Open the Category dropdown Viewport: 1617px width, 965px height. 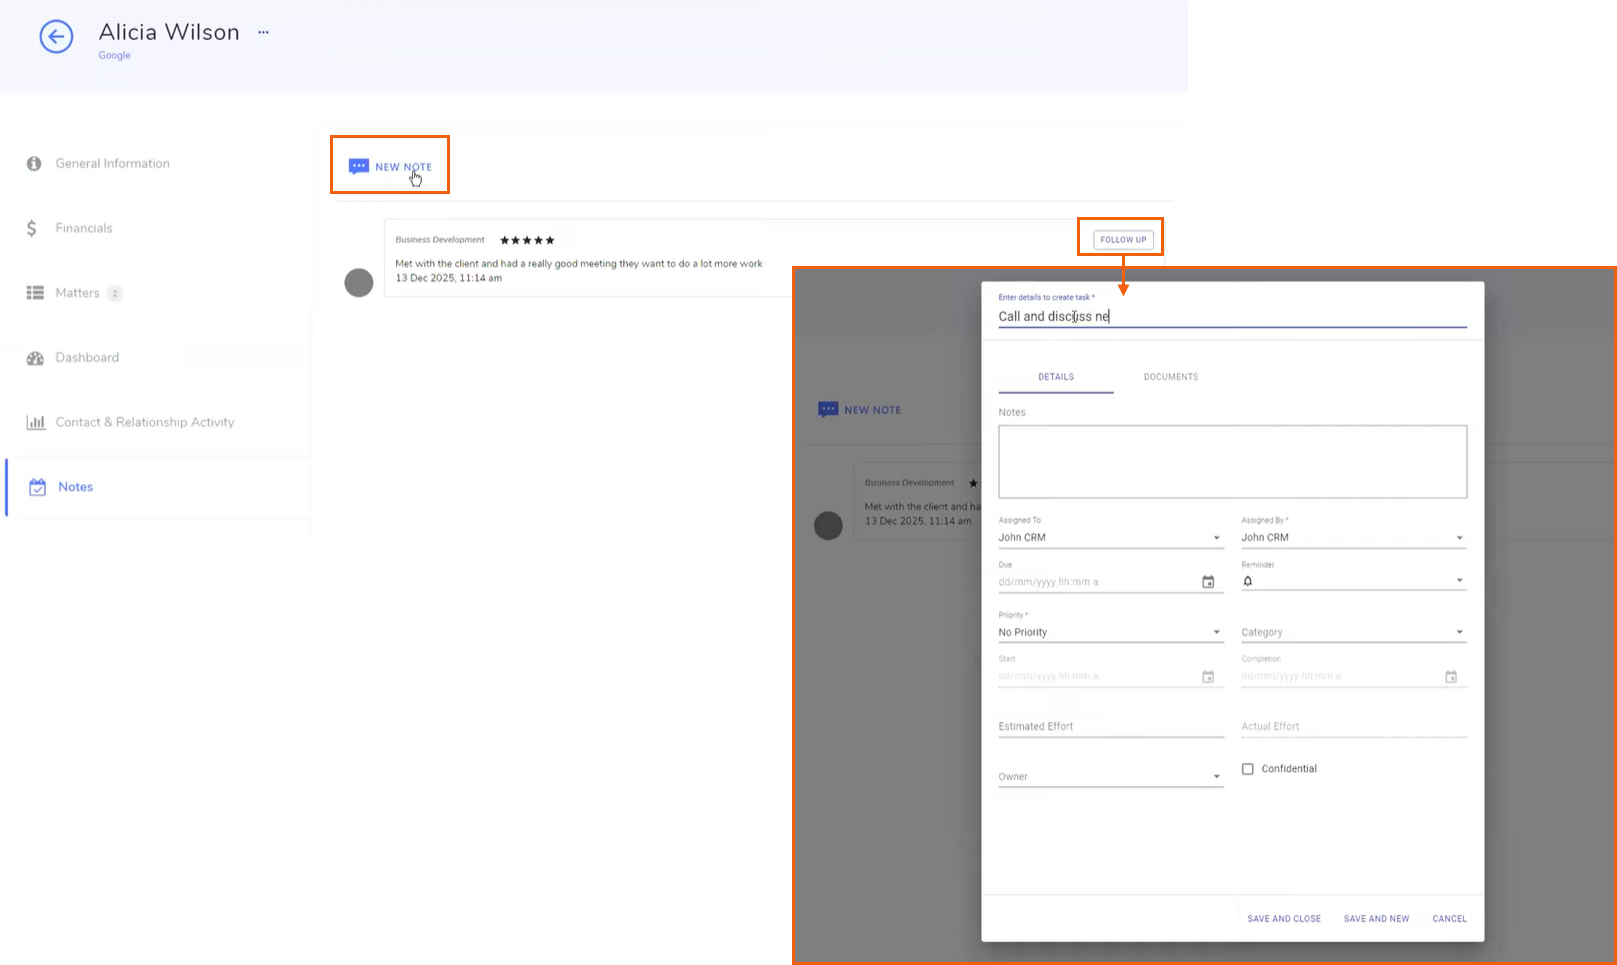click(x=1459, y=632)
